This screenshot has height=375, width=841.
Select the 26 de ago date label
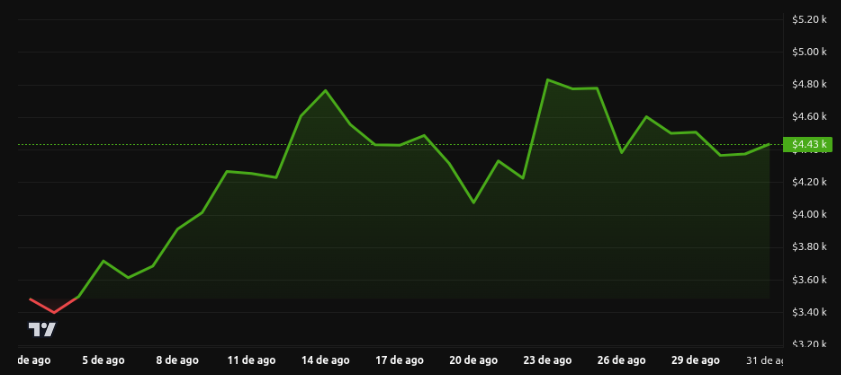coord(621,360)
